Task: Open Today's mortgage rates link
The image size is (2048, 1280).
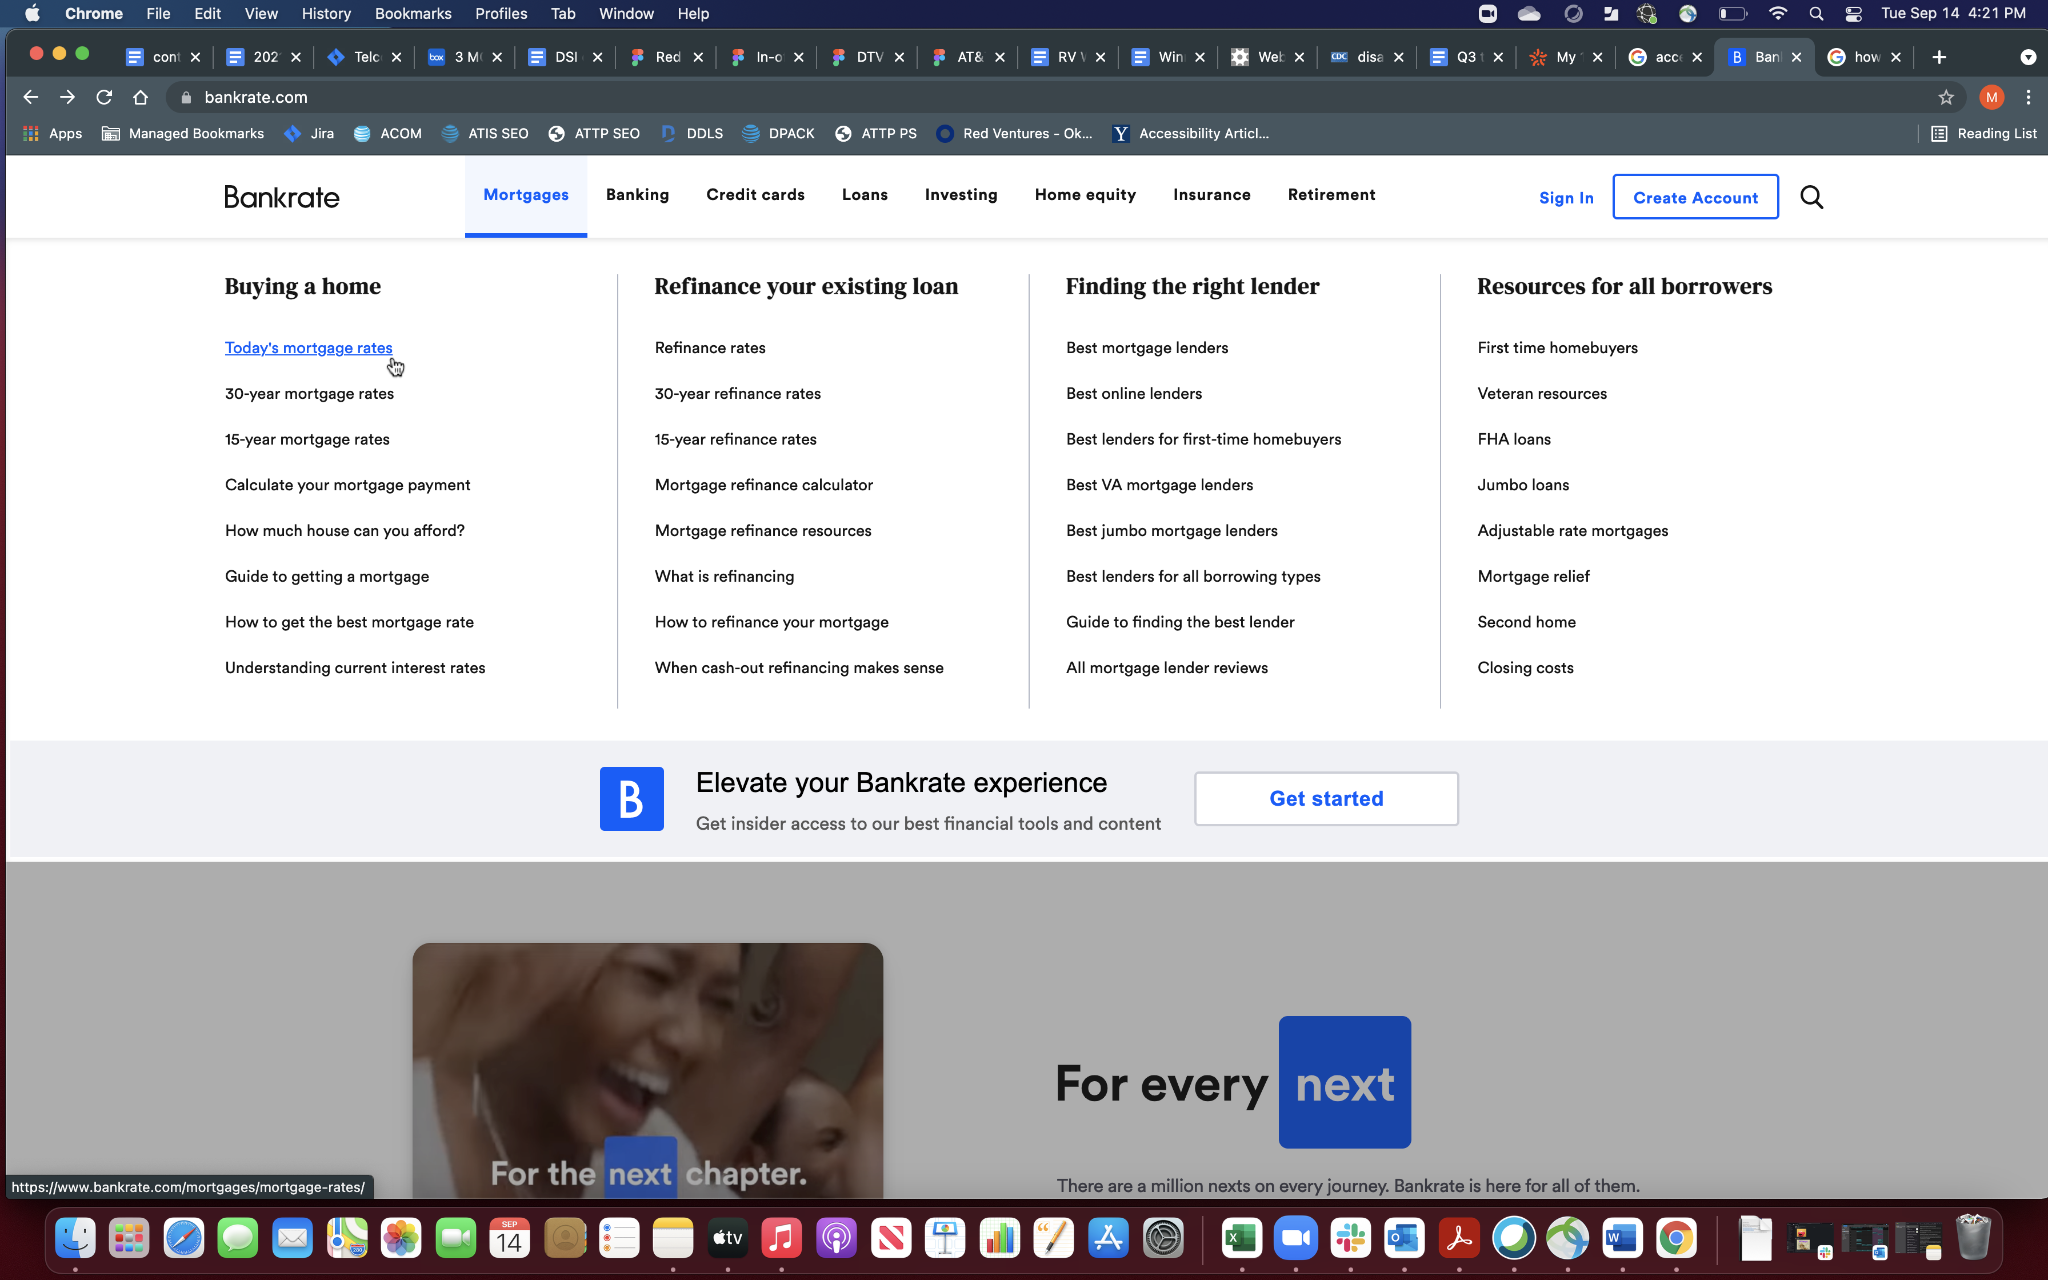Action: [x=308, y=348]
